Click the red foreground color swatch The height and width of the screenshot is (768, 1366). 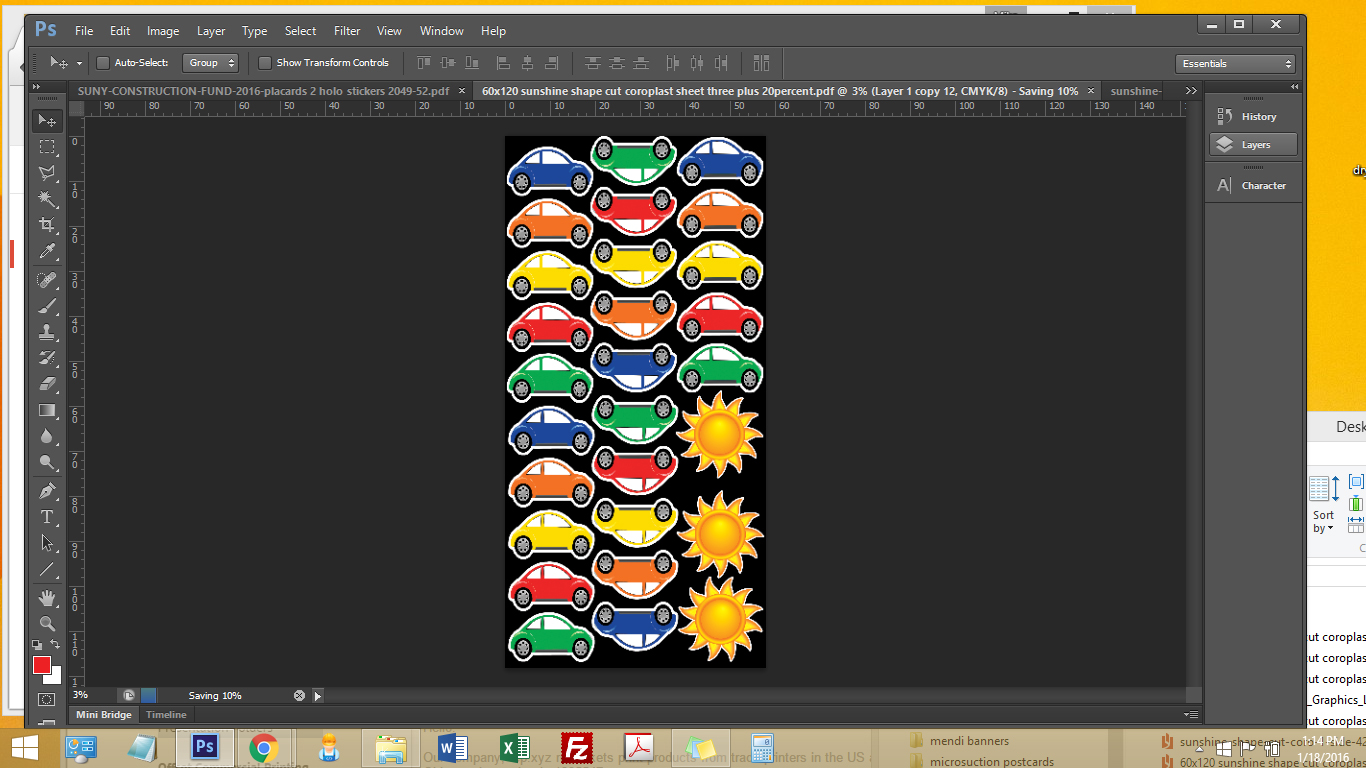(41, 665)
